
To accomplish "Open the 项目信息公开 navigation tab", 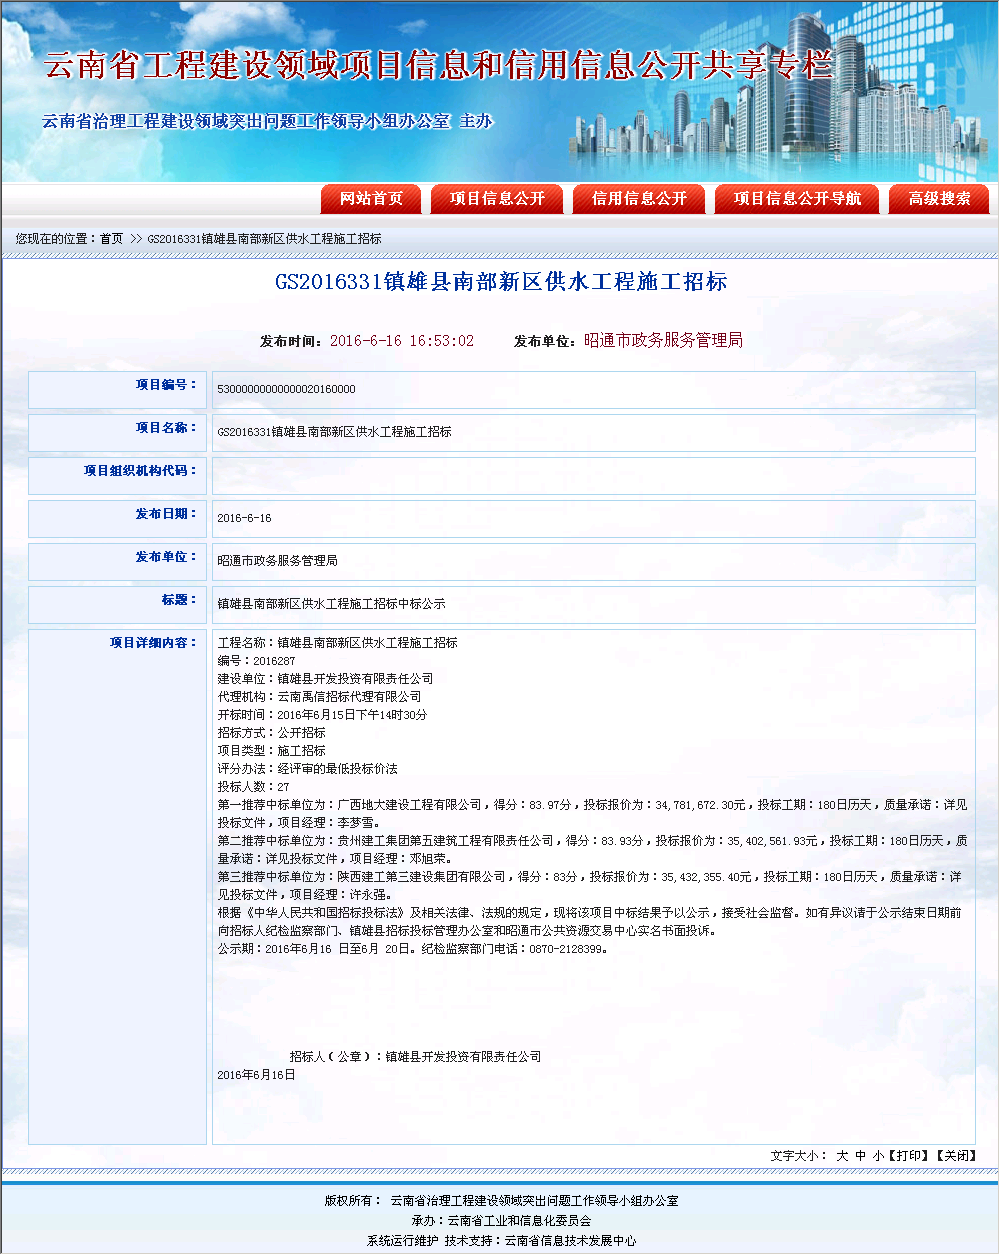I will coord(497,199).
